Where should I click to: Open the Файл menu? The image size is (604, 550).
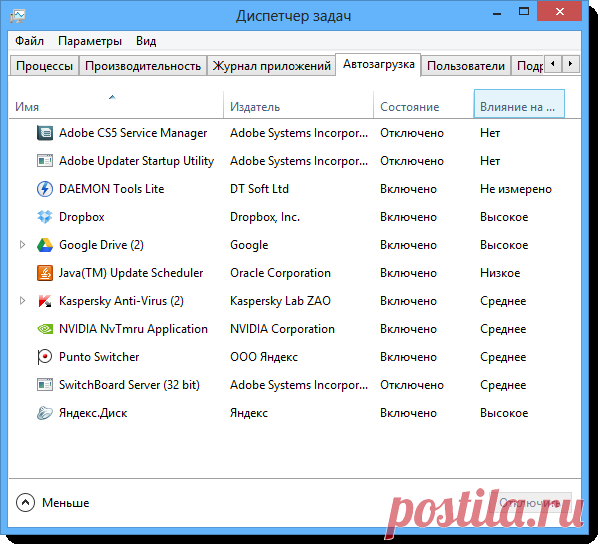point(29,41)
